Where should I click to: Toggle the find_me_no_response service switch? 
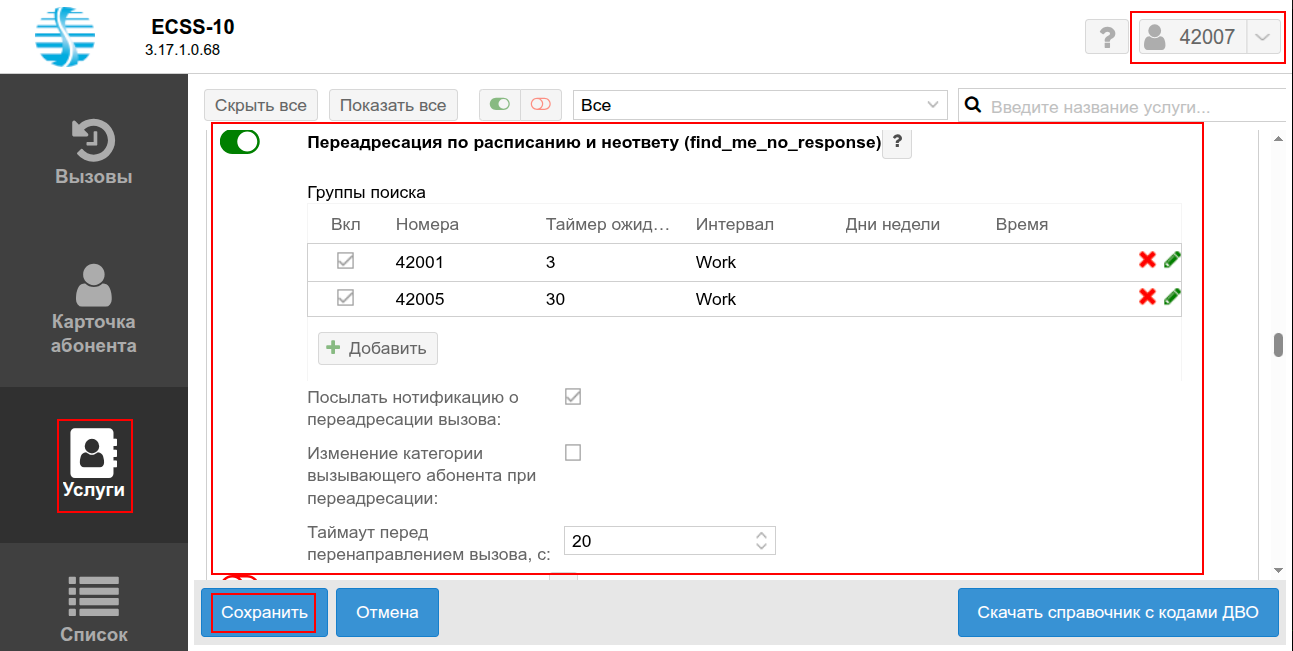pyautogui.click(x=239, y=142)
